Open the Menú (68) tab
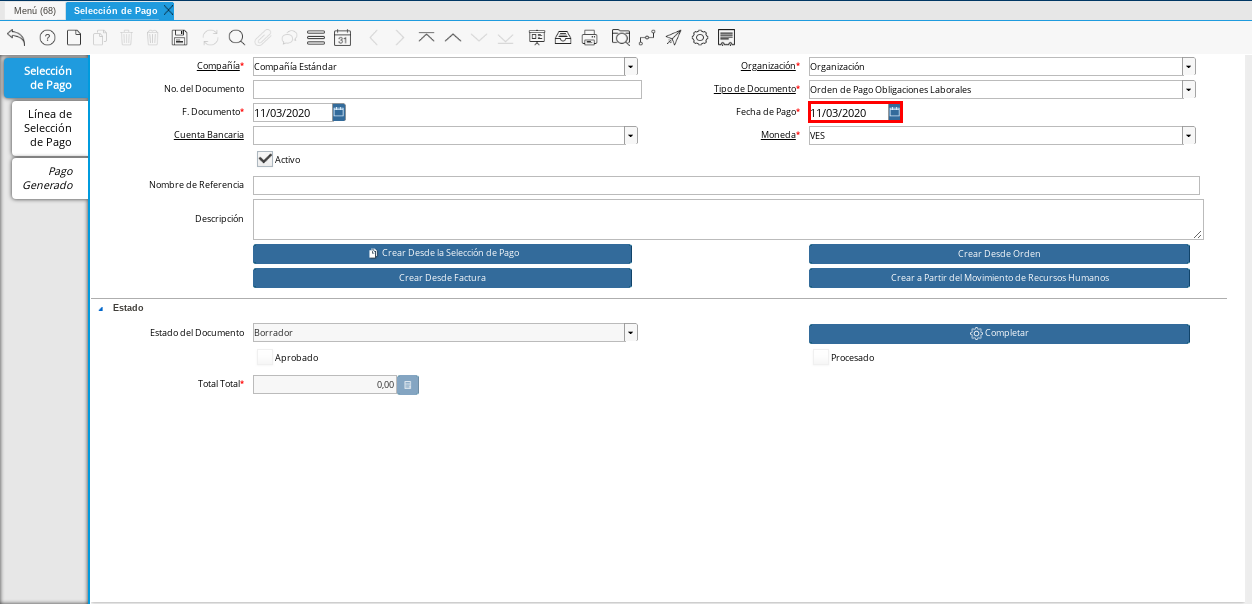The height and width of the screenshot is (605, 1252). click(34, 10)
